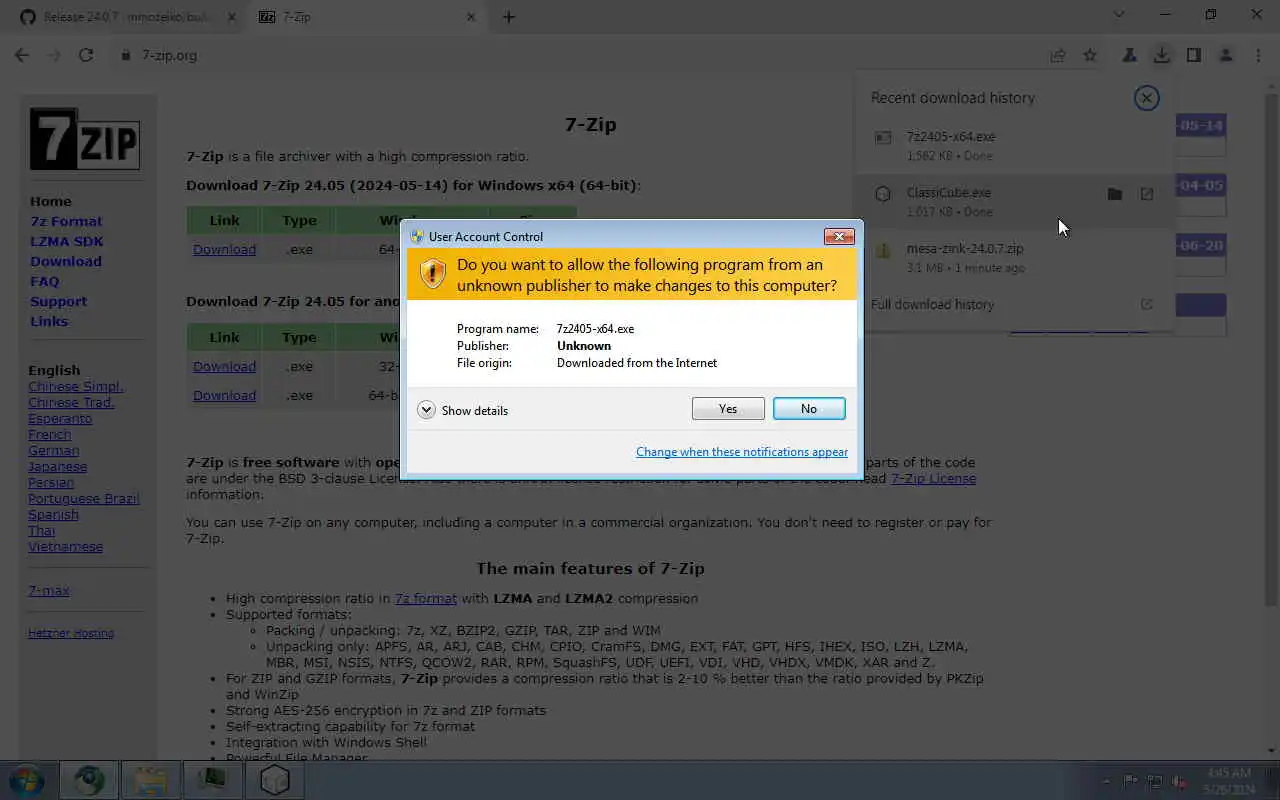
Task: Open tab search dropdown arrow
Action: [1119, 15]
